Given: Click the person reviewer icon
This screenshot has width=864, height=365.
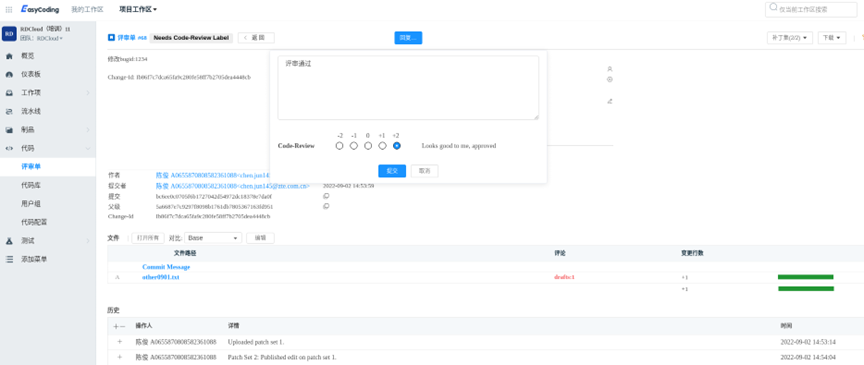Looking at the screenshot, I should 610,69.
